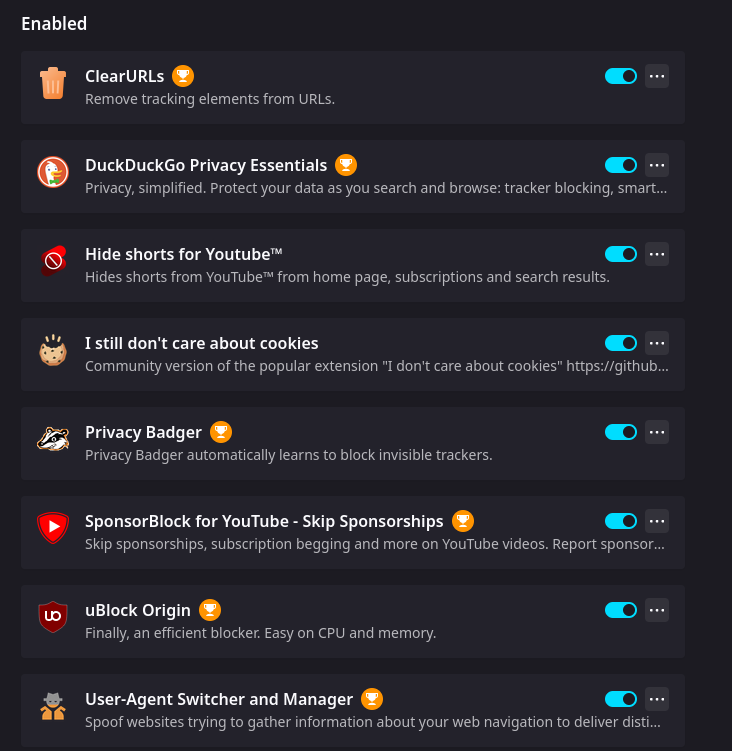Click the recommended trophy badge next to ClearURLs
Viewport: 732px width, 751px height.
[183, 76]
